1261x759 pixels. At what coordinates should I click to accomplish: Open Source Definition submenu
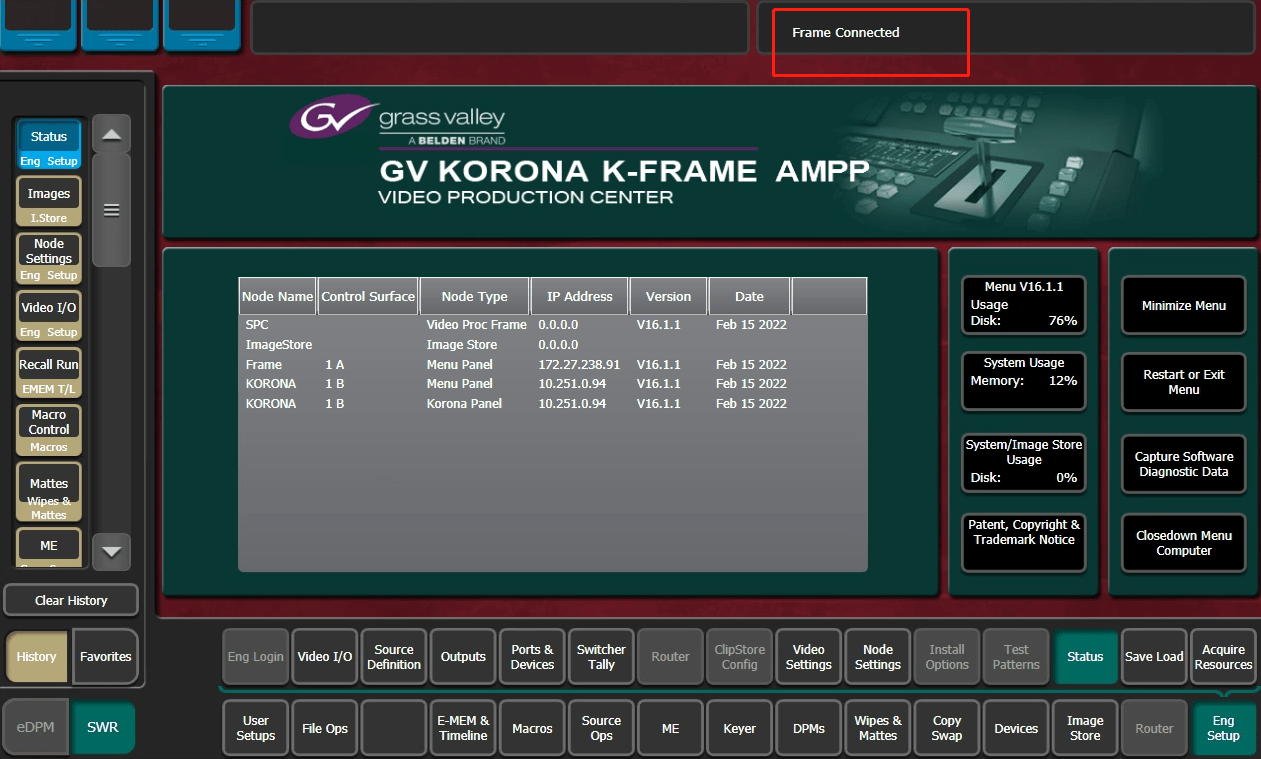click(x=394, y=657)
